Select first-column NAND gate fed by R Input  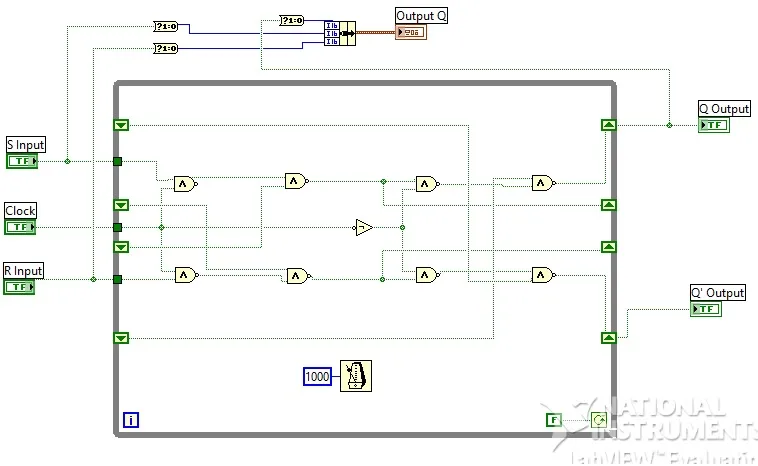point(187,275)
